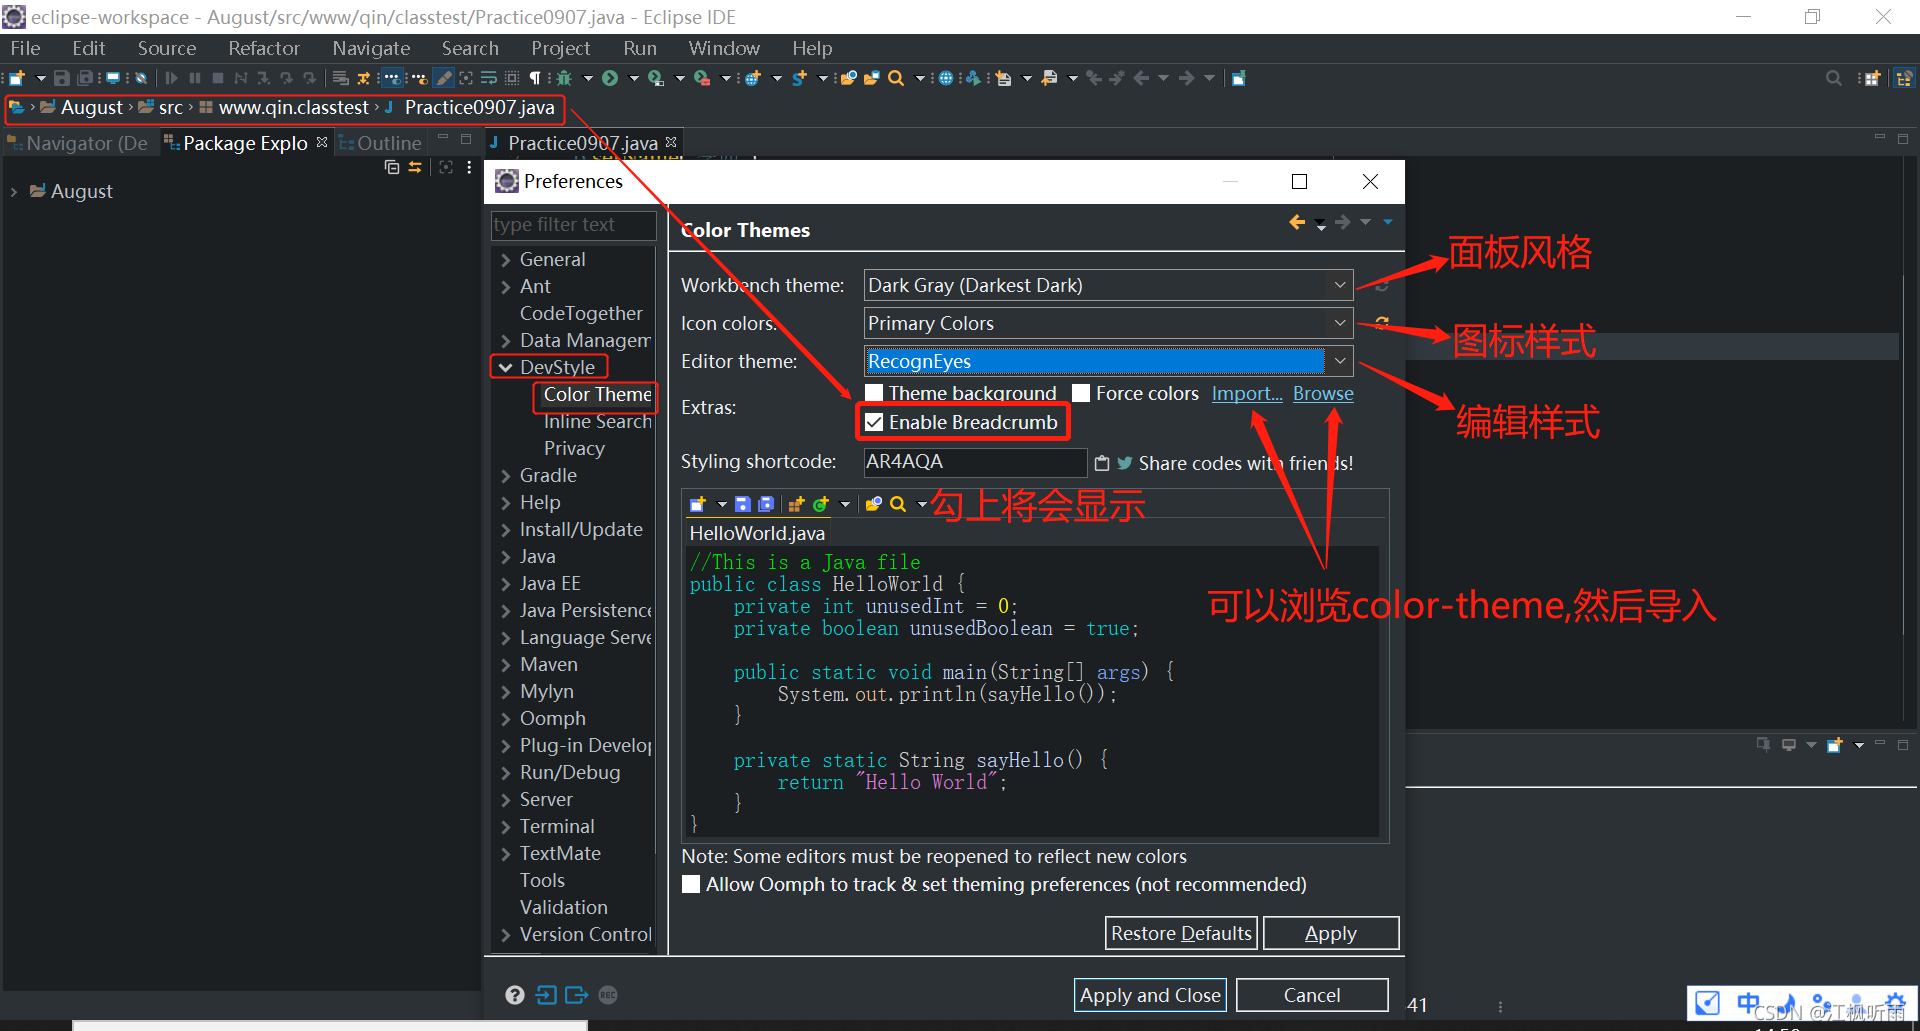The height and width of the screenshot is (1031, 1920).
Task: Click the Apply button
Action: pos(1331,933)
